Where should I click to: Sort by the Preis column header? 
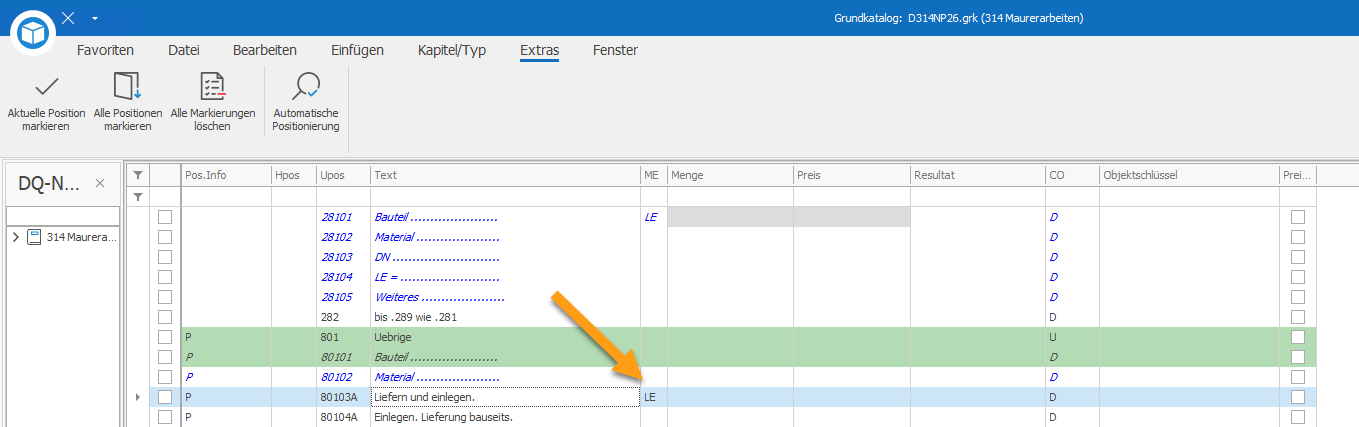[851, 175]
